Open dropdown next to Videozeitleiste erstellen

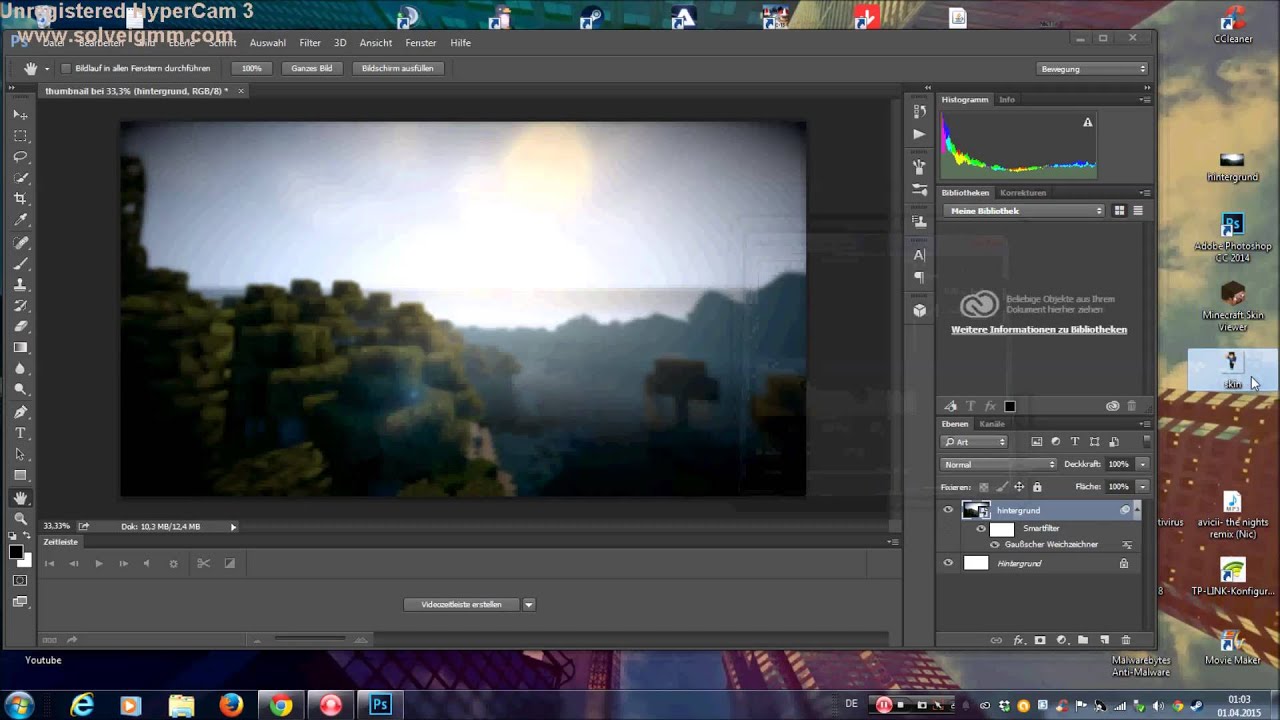pos(529,604)
